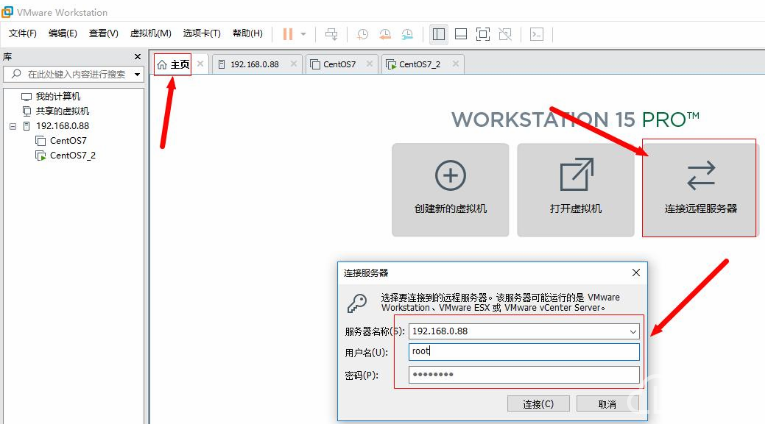
Task: Select 我的计算机 in the library tree
Action: click(x=58, y=96)
